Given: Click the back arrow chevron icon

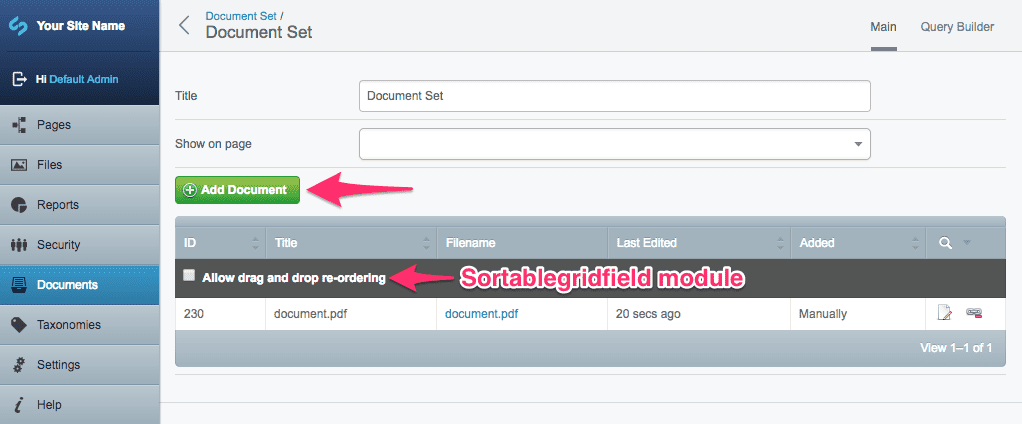Looking at the screenshot, I should tap(184, 25).
